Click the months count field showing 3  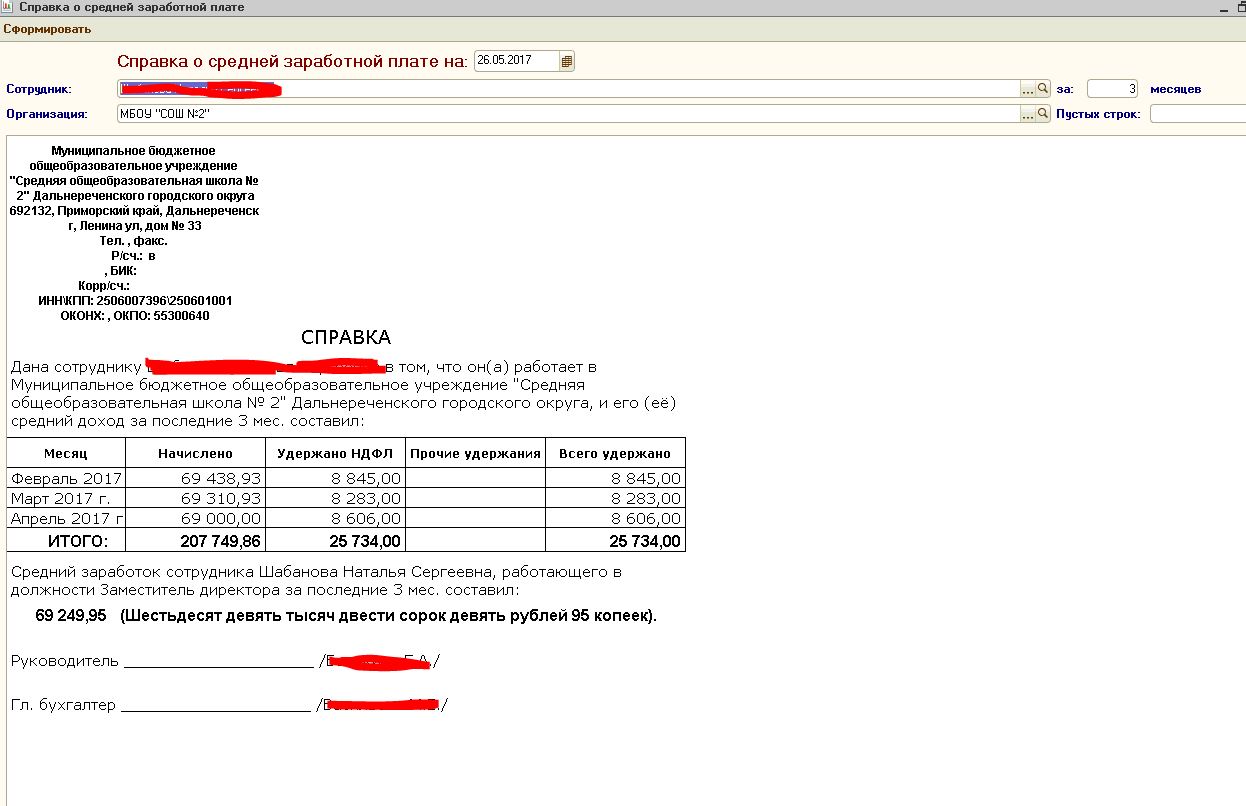tap(1112, 89)
